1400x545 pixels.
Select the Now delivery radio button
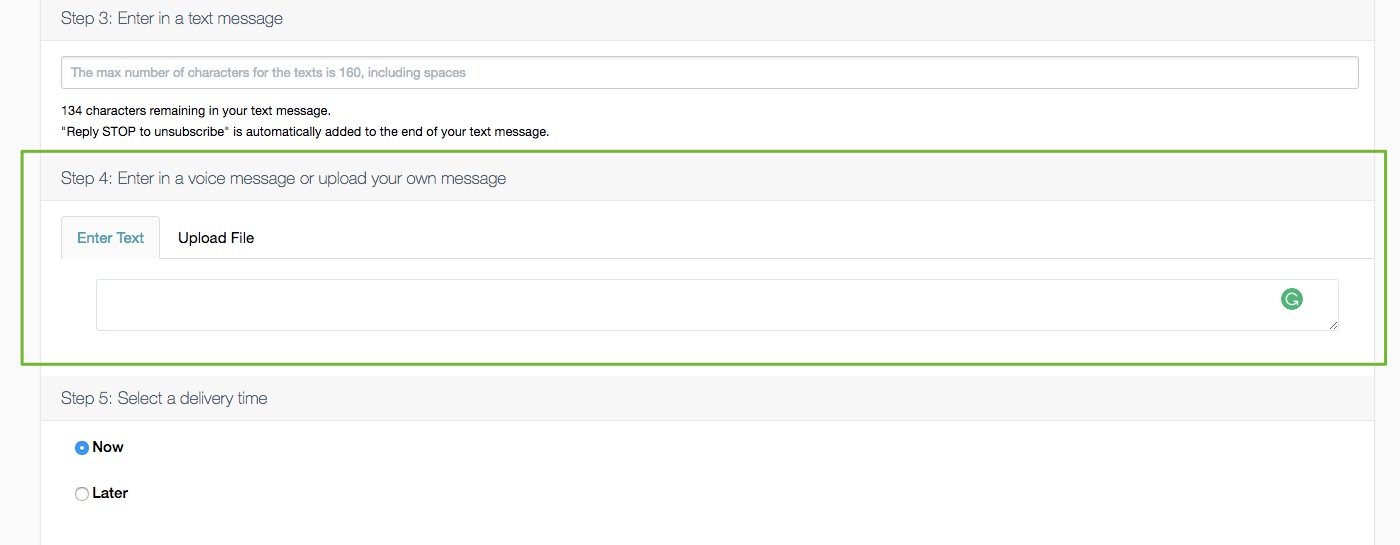tap(82, 448)
